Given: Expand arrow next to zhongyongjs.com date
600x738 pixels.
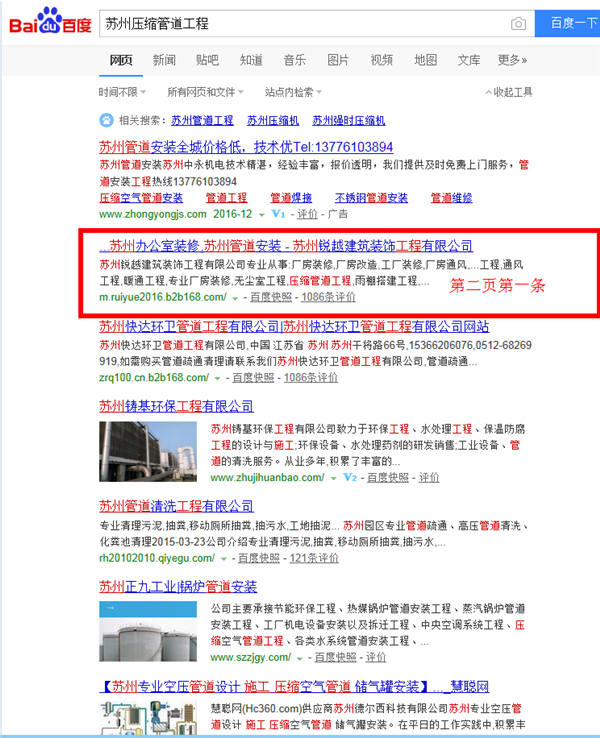Looking at the screenshot, I should click(262, 215).
